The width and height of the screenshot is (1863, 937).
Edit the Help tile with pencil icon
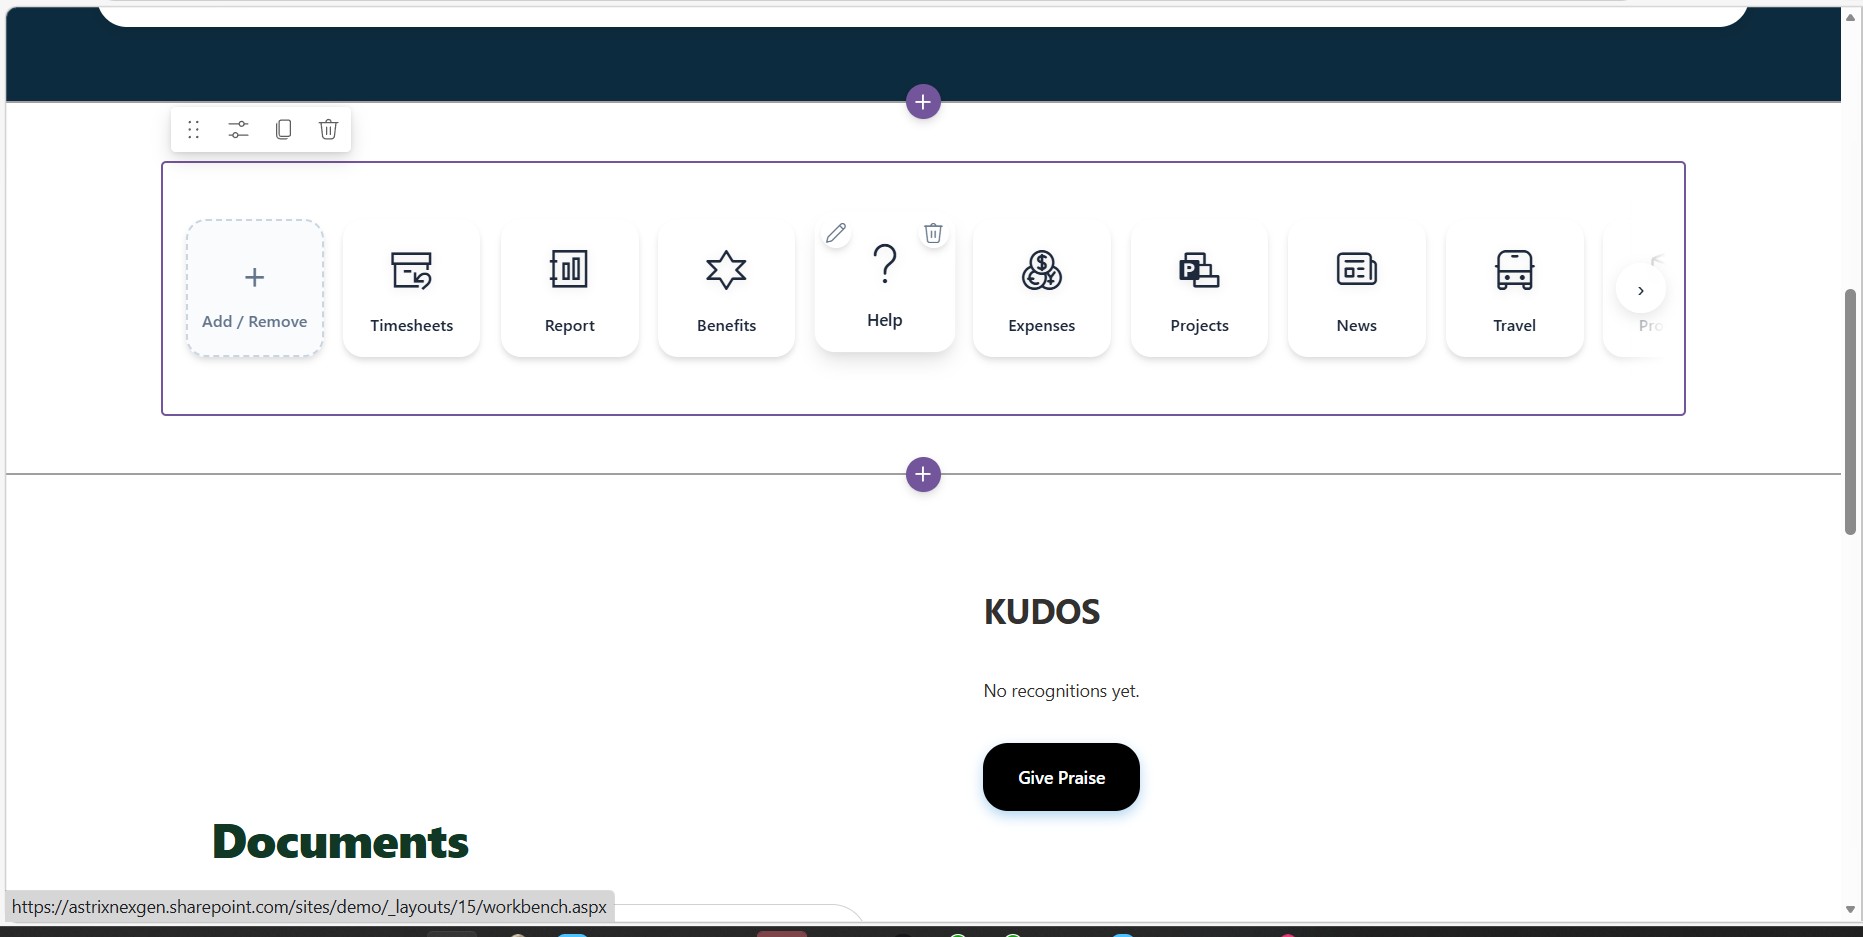click(836, 233)
